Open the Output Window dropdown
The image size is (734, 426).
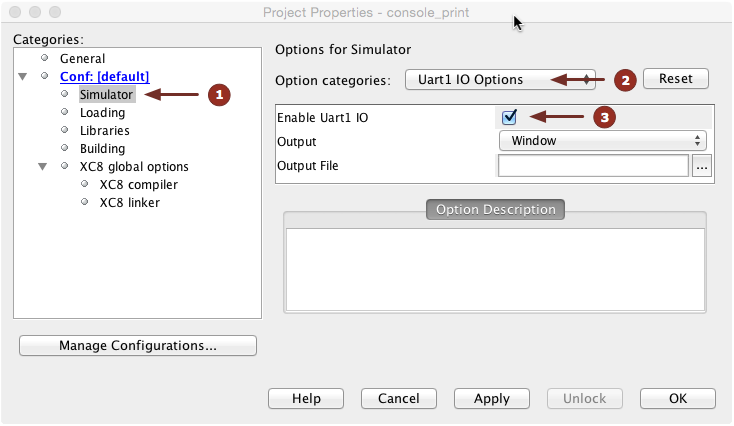click(602, 141)
